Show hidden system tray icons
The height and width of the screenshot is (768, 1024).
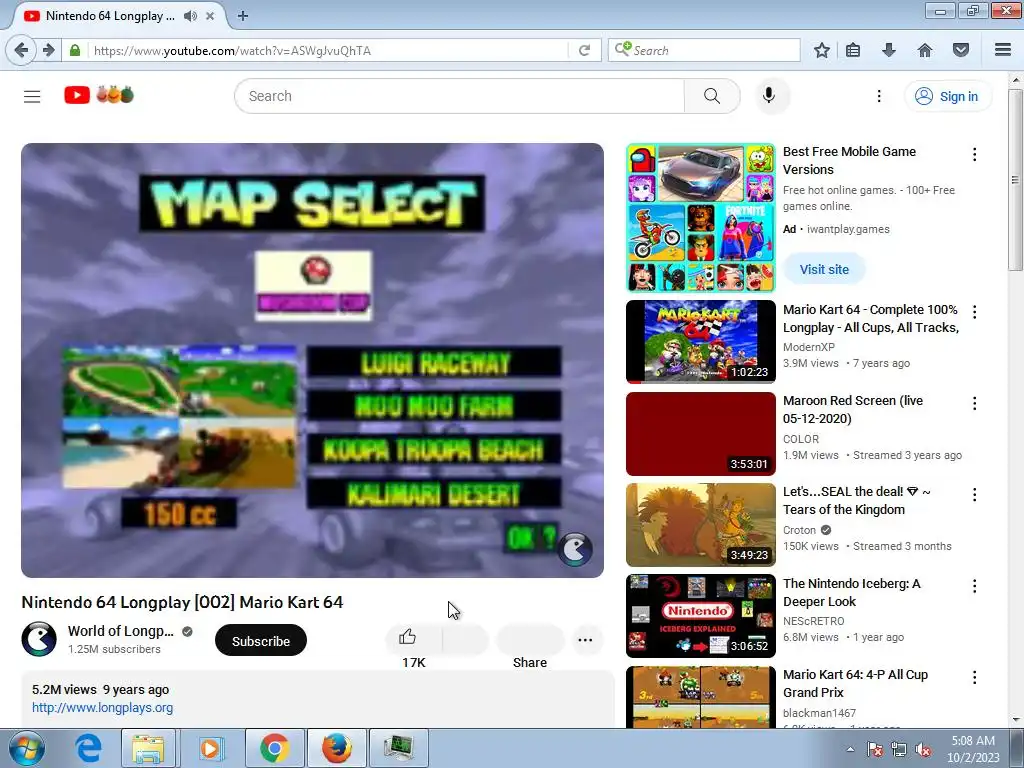pos(850,749)
